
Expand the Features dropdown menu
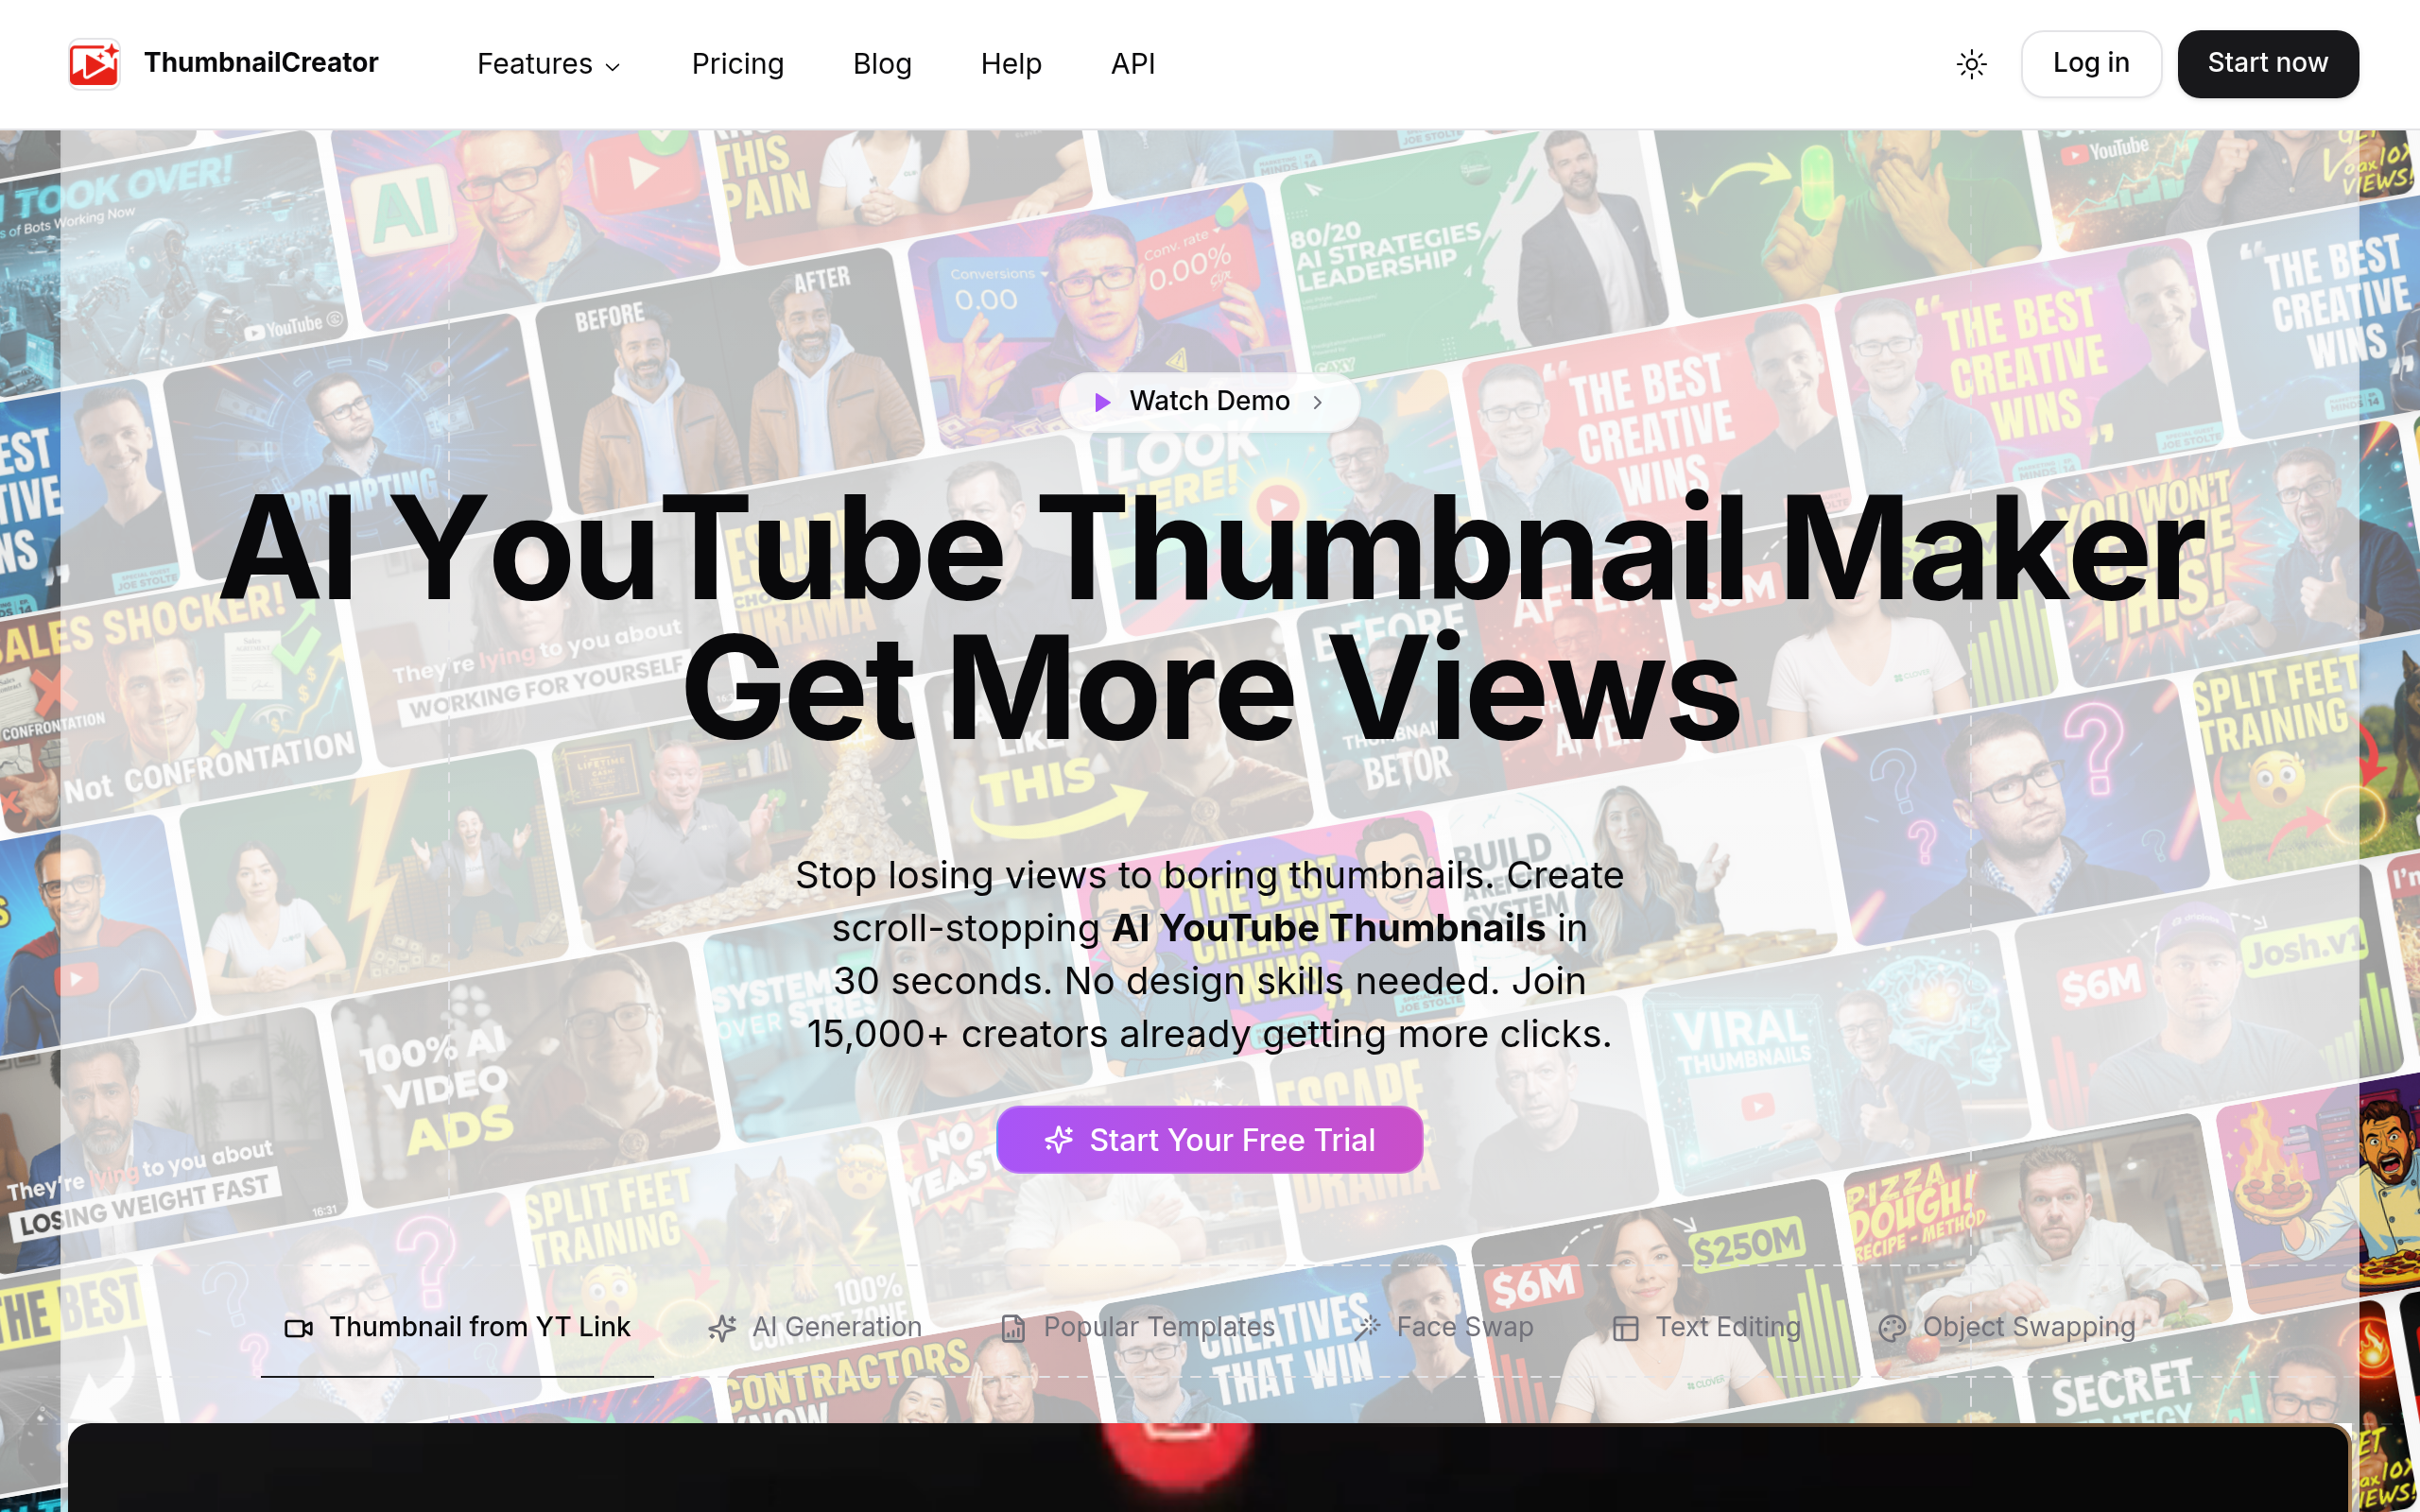click(x=549, y=64)
